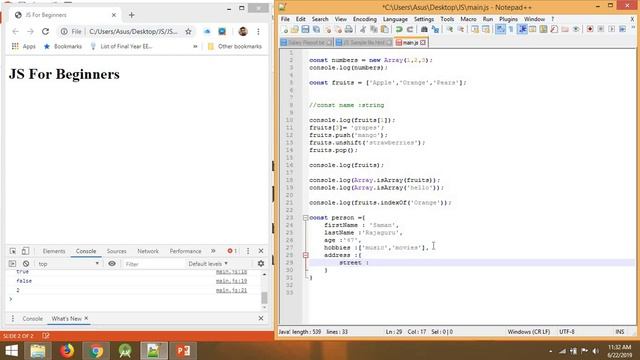This screenshot has width=640, height=360.
Task: Click the console output scrollbar thumb
Action: click(264, 298)
